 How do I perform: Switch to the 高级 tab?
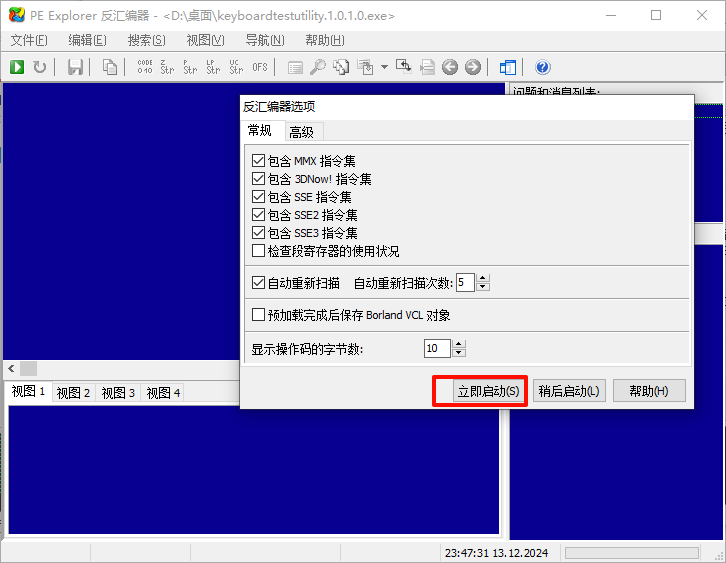(302, 132)
